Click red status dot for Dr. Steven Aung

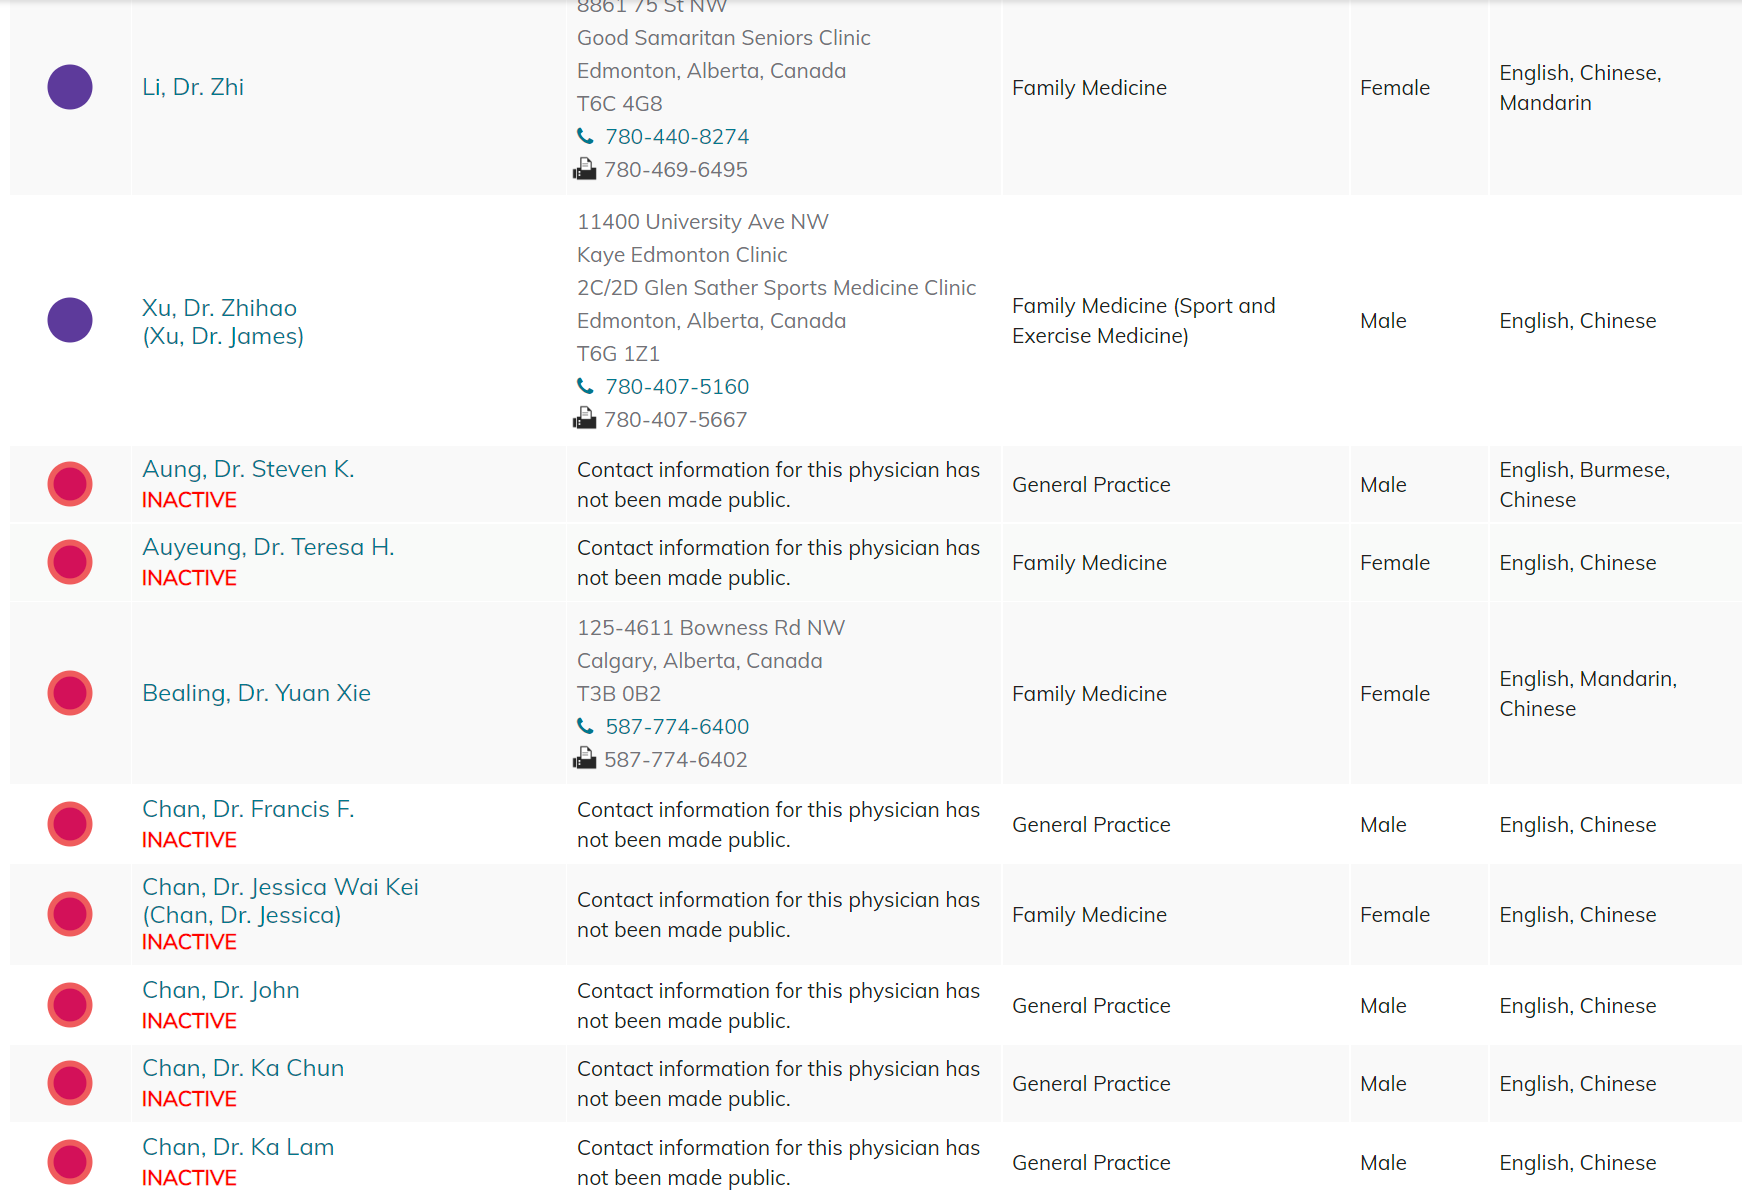point(70,484)
